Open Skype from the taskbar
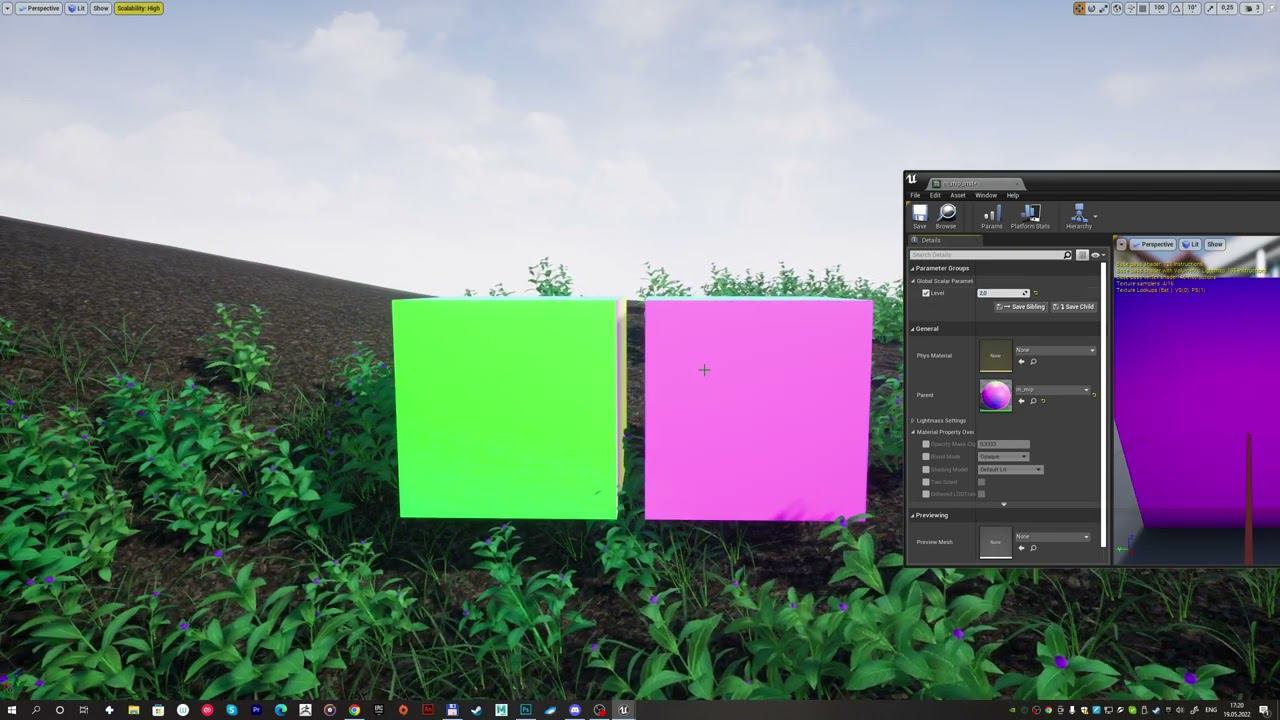 click(232, 710)
